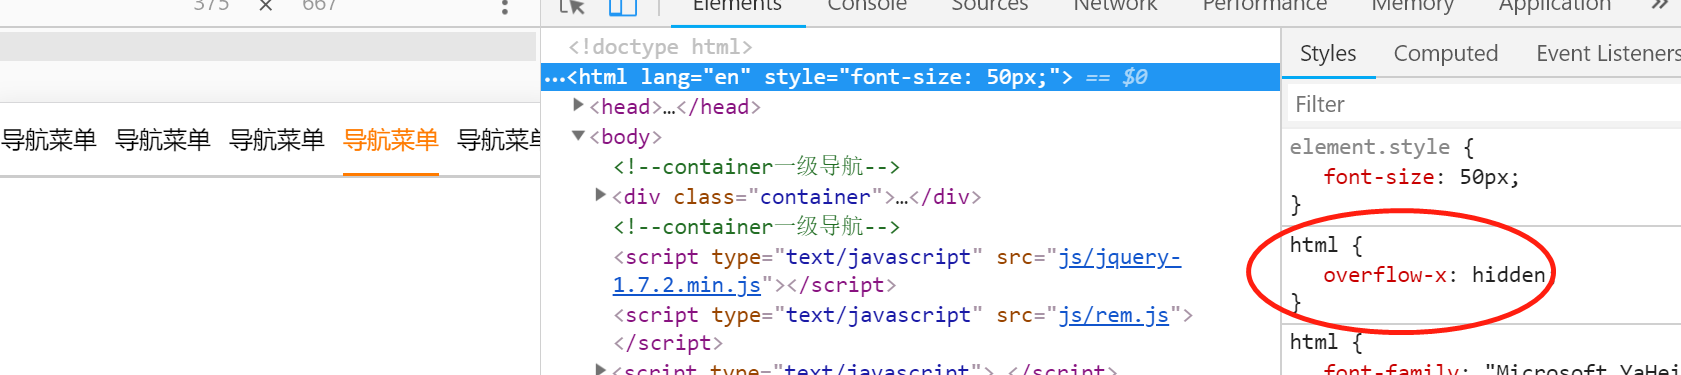
Task: Collapse the body element node
Action: tap(578, 136)
